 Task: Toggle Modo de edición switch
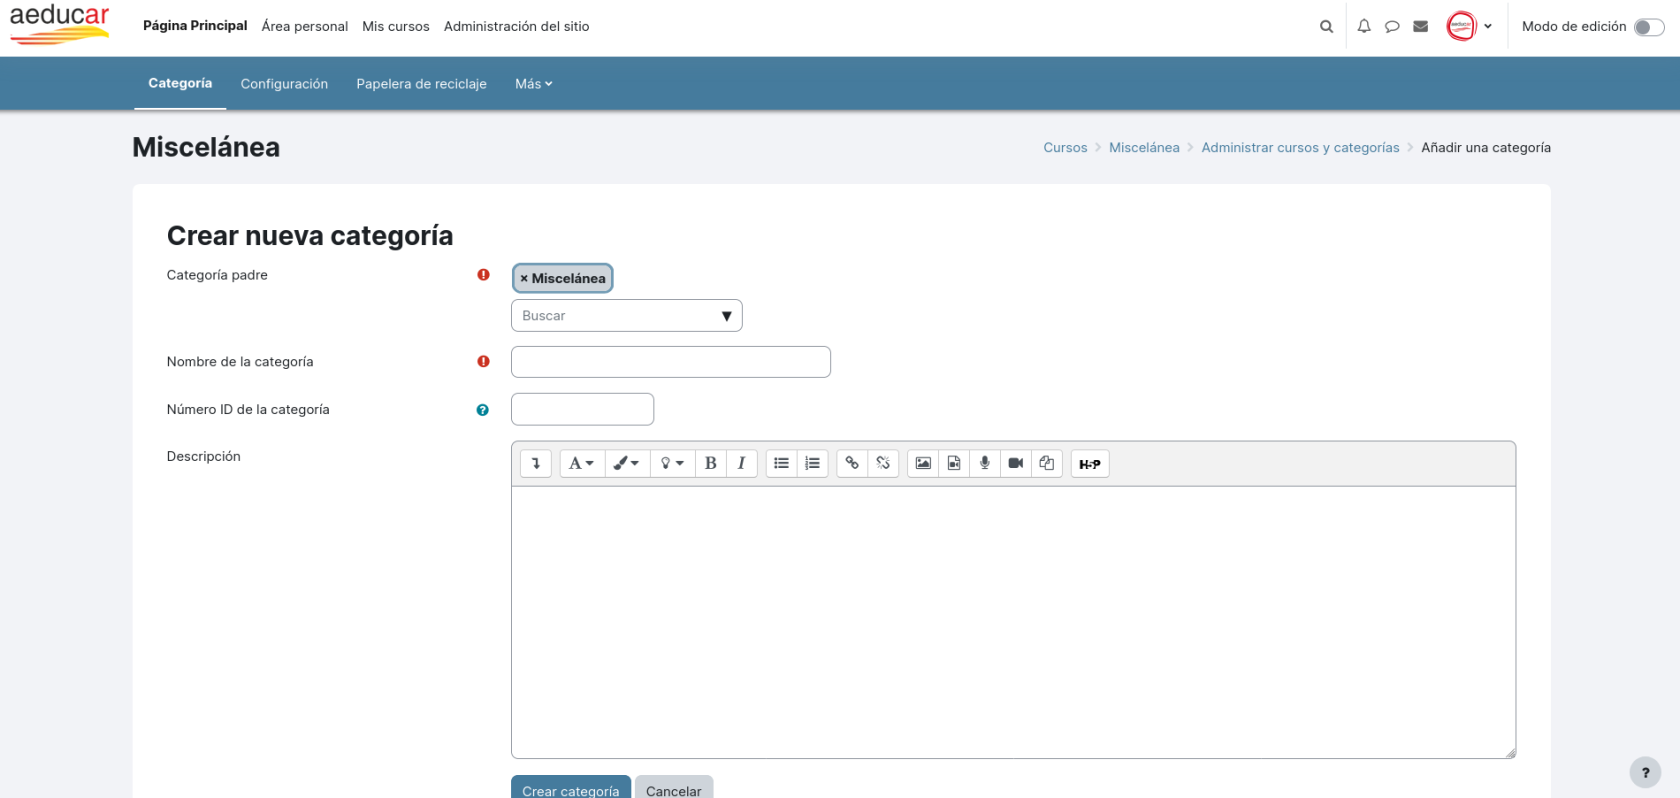(x=1649, y=27)
